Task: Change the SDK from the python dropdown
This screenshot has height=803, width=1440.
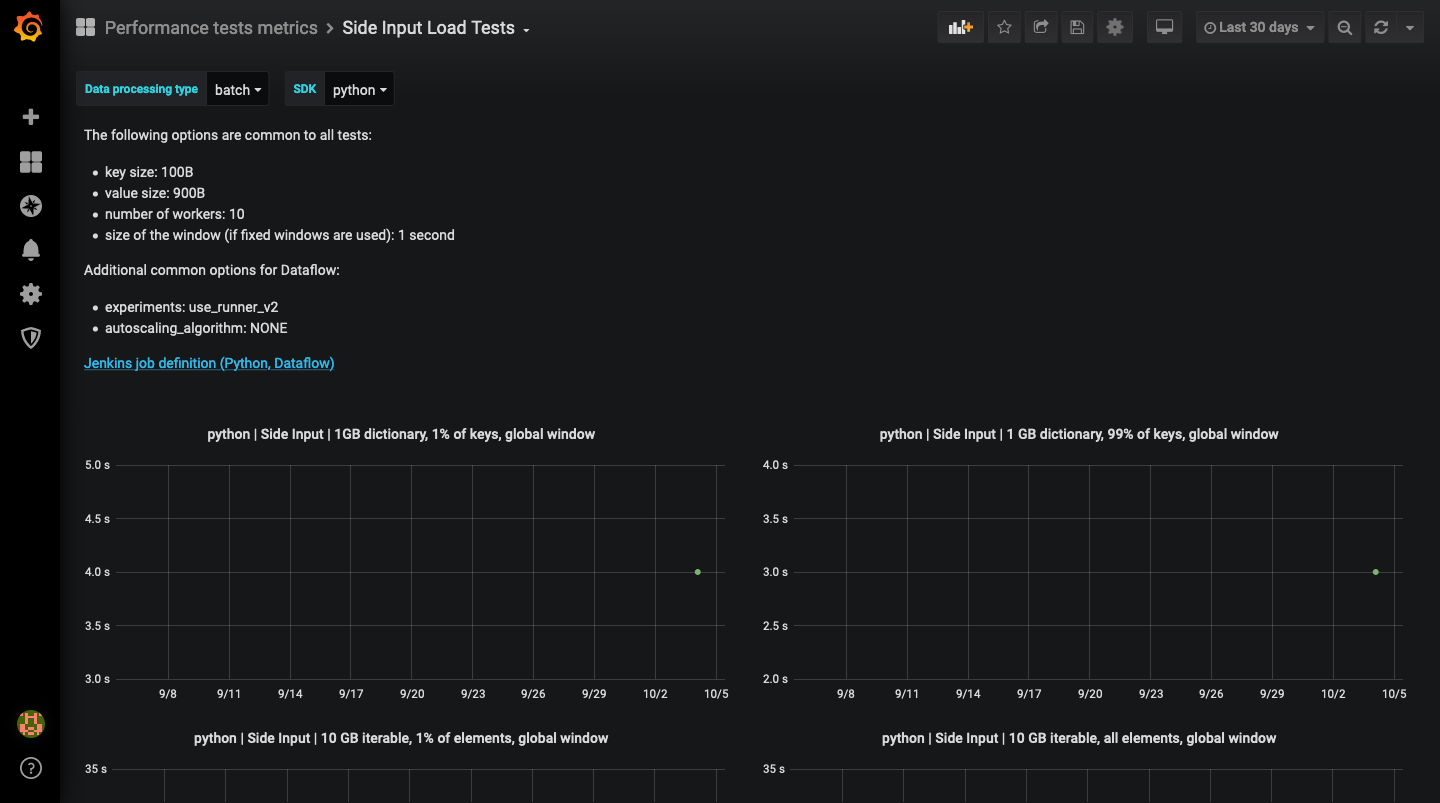Action: click(x=359, y=89)
